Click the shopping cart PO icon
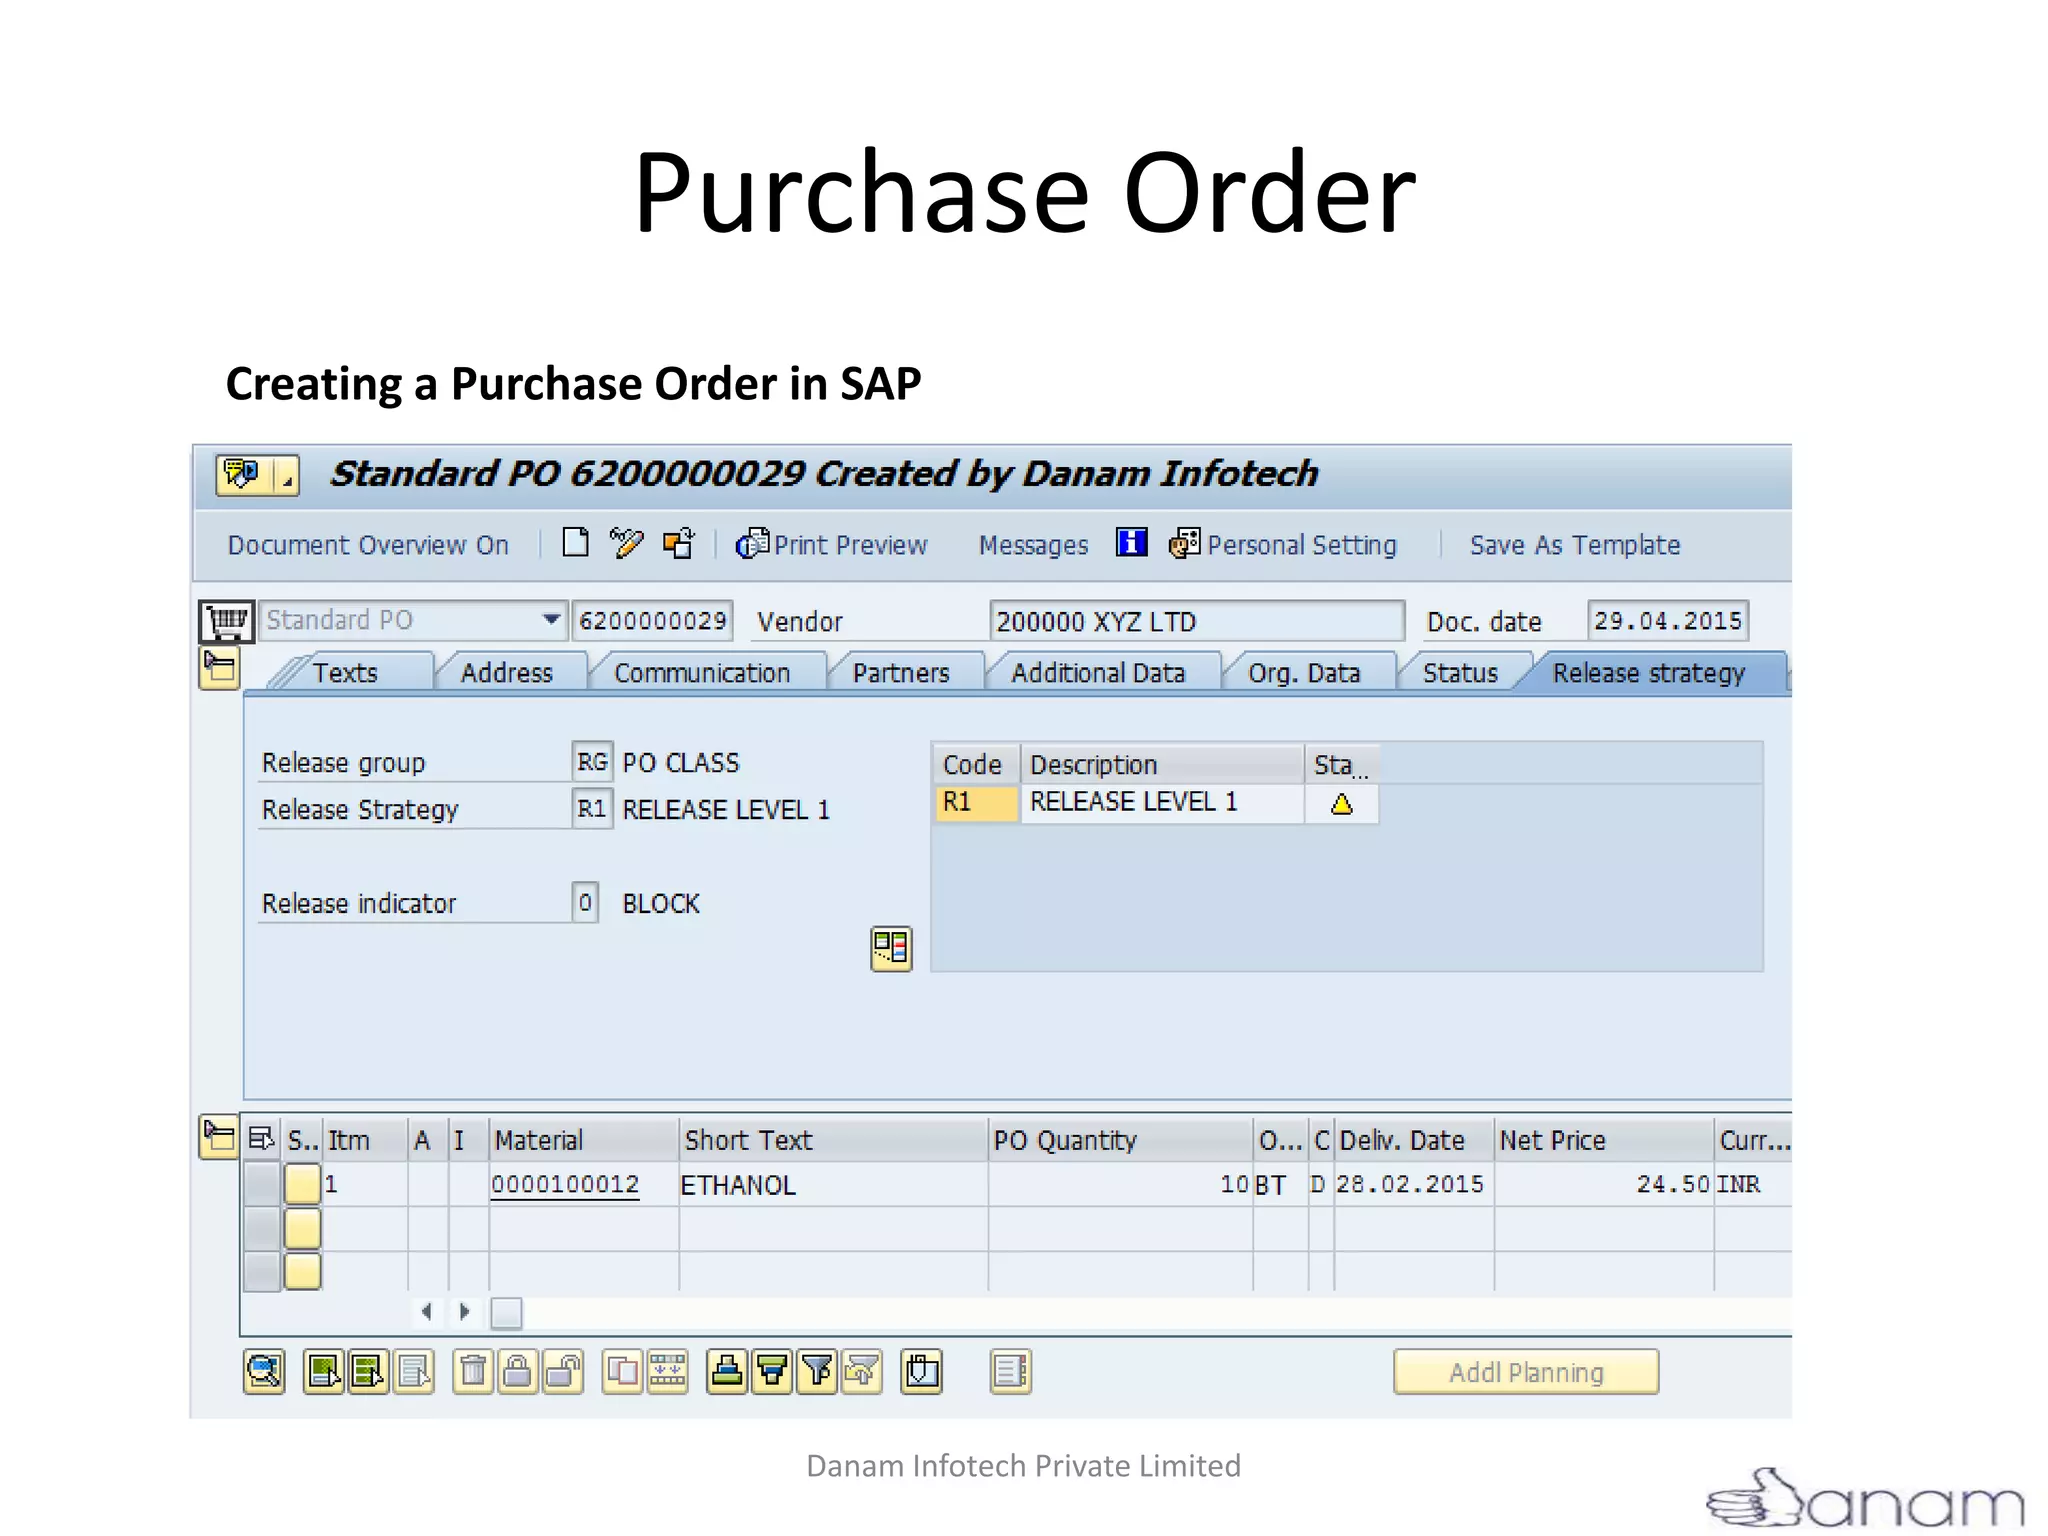2048x1536 pixels. (226, 621)
